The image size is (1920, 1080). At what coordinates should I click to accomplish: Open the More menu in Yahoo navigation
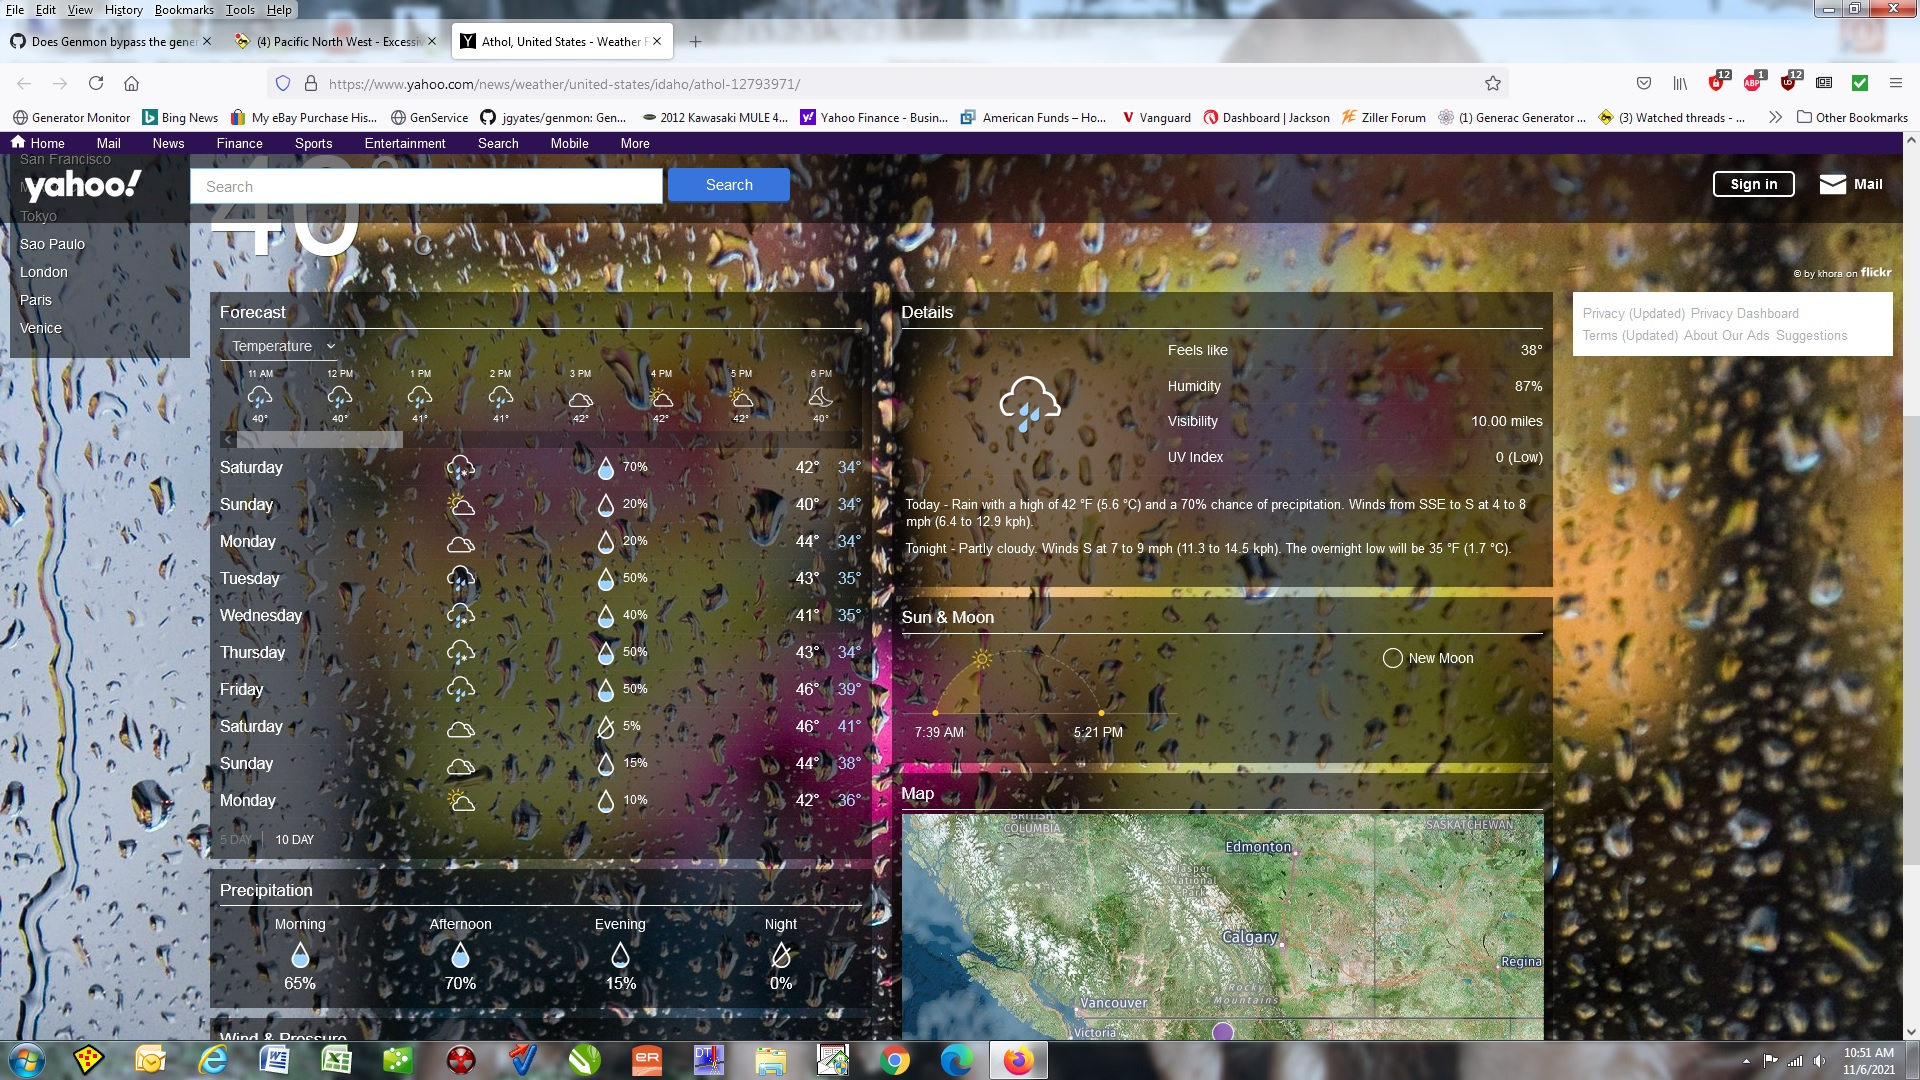pyautogui.click(x=635, y=143)
